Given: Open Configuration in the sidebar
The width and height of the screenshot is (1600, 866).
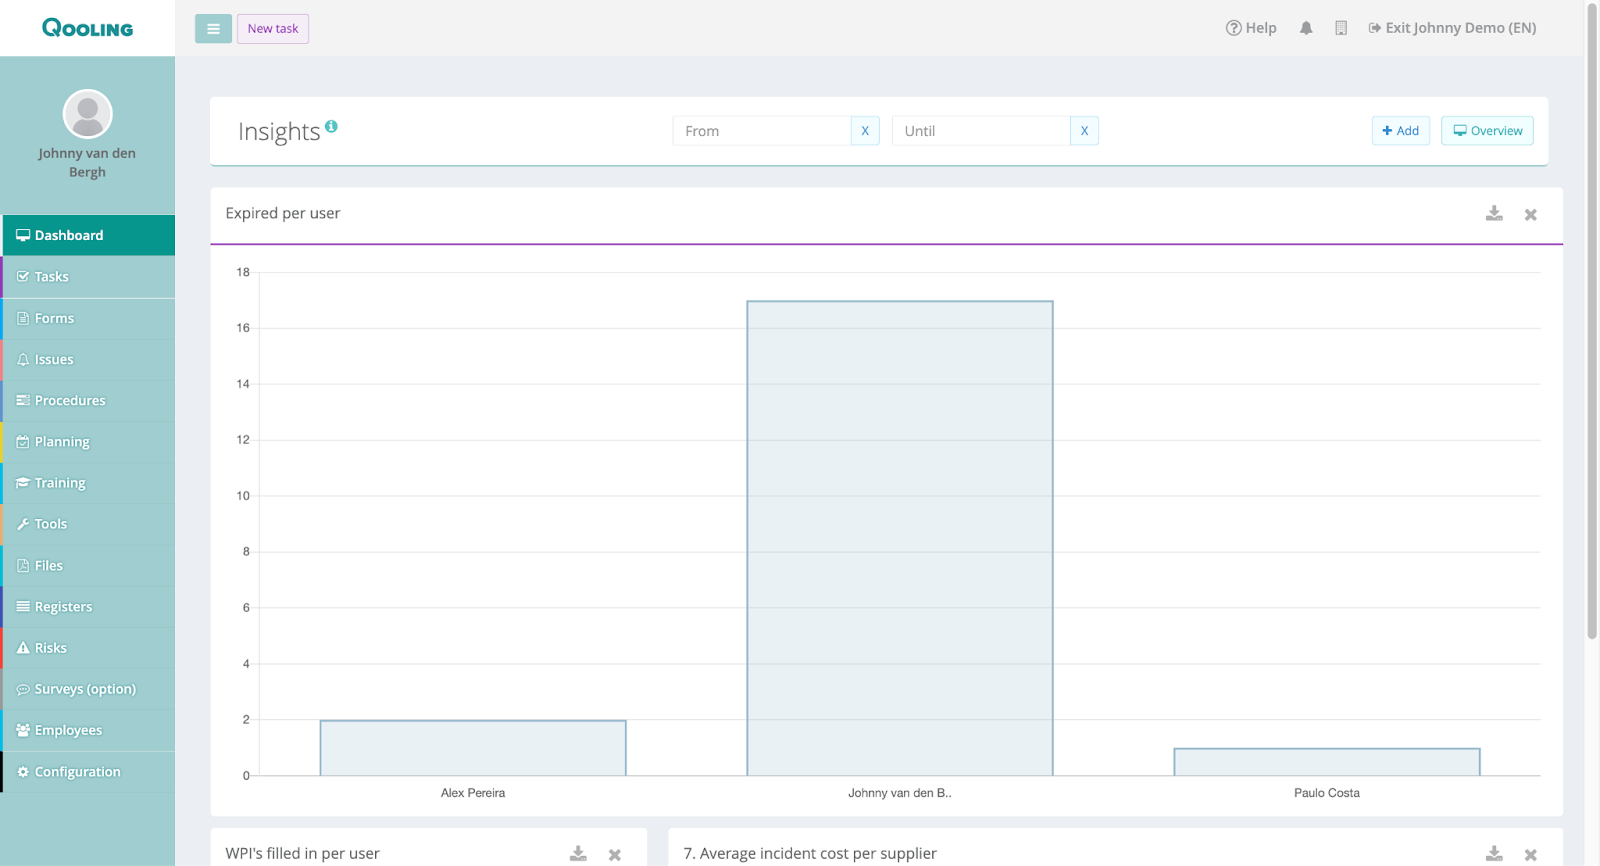Looking at the screenshot, I should pos(88,772).
